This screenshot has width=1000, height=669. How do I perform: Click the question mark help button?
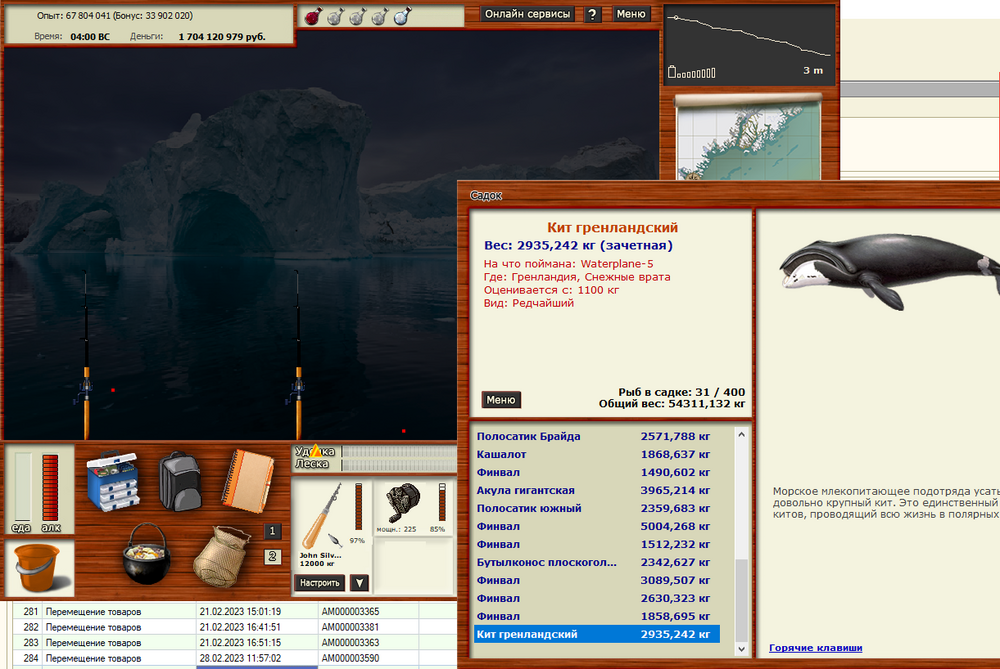(592, 14)
